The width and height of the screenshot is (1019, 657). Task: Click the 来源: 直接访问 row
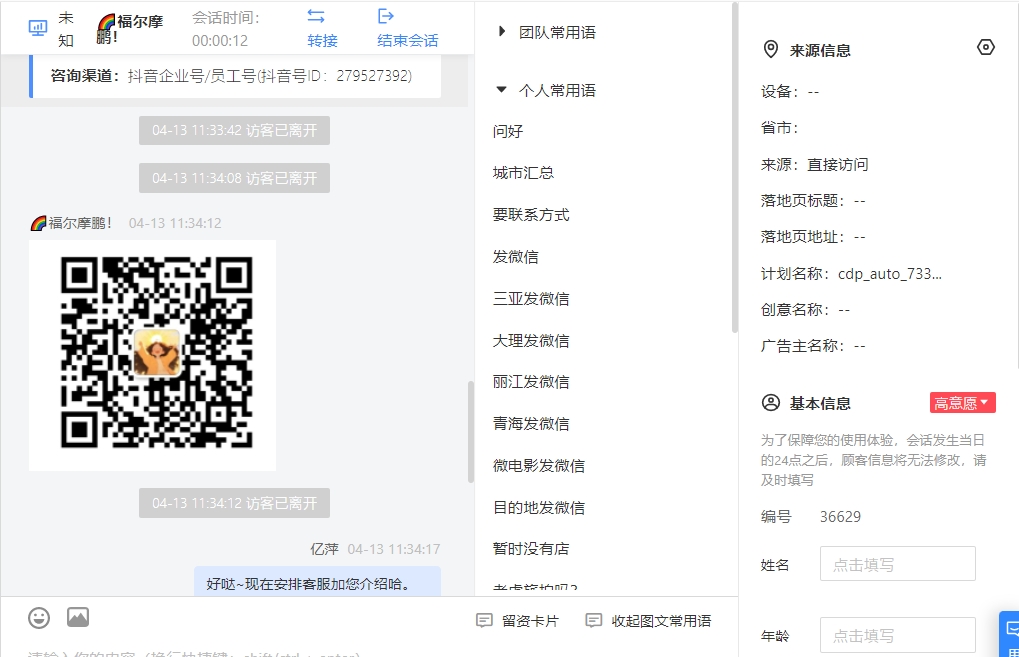pyautogui.click(x=815, y=164)
